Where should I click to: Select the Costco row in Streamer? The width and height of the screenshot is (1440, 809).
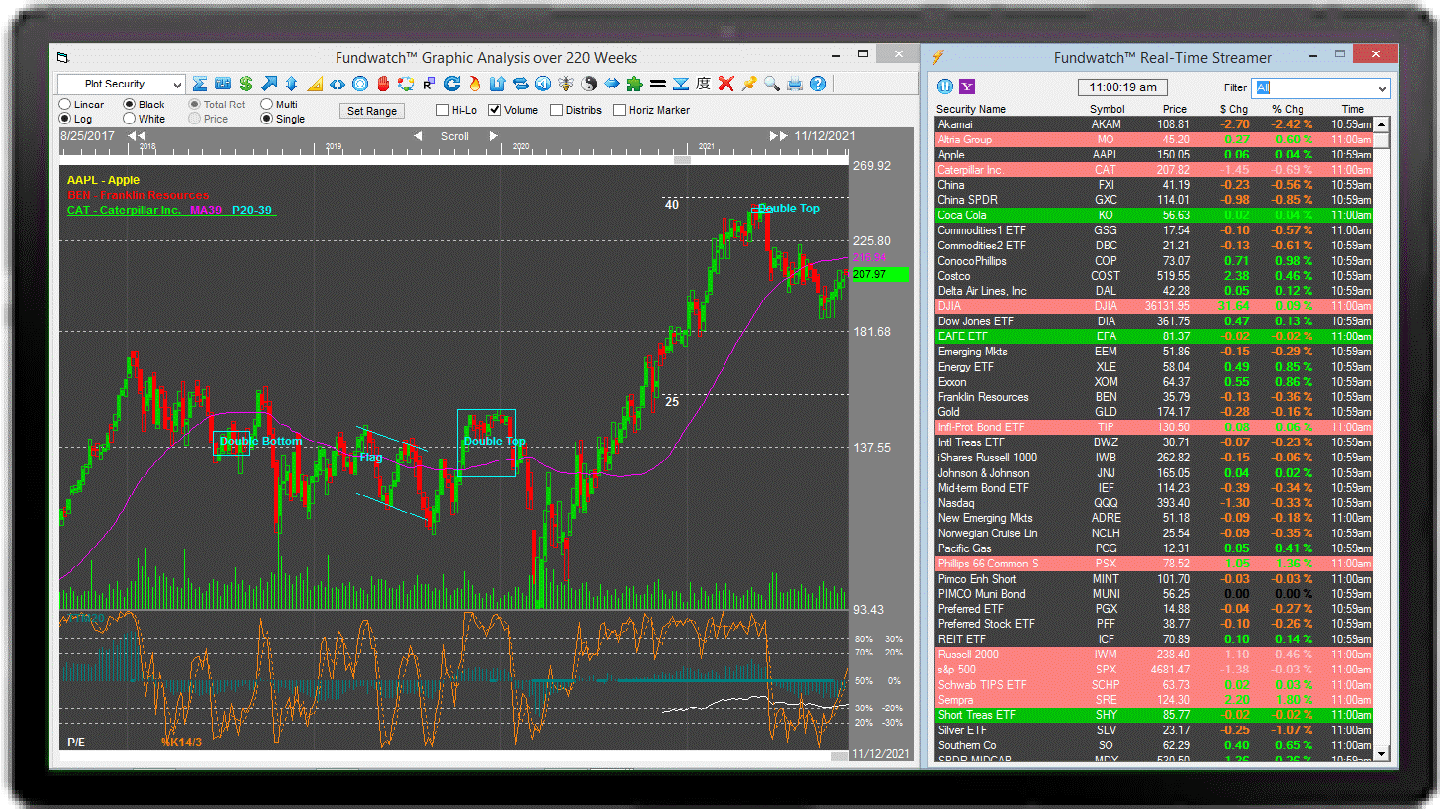[1154, 276]
